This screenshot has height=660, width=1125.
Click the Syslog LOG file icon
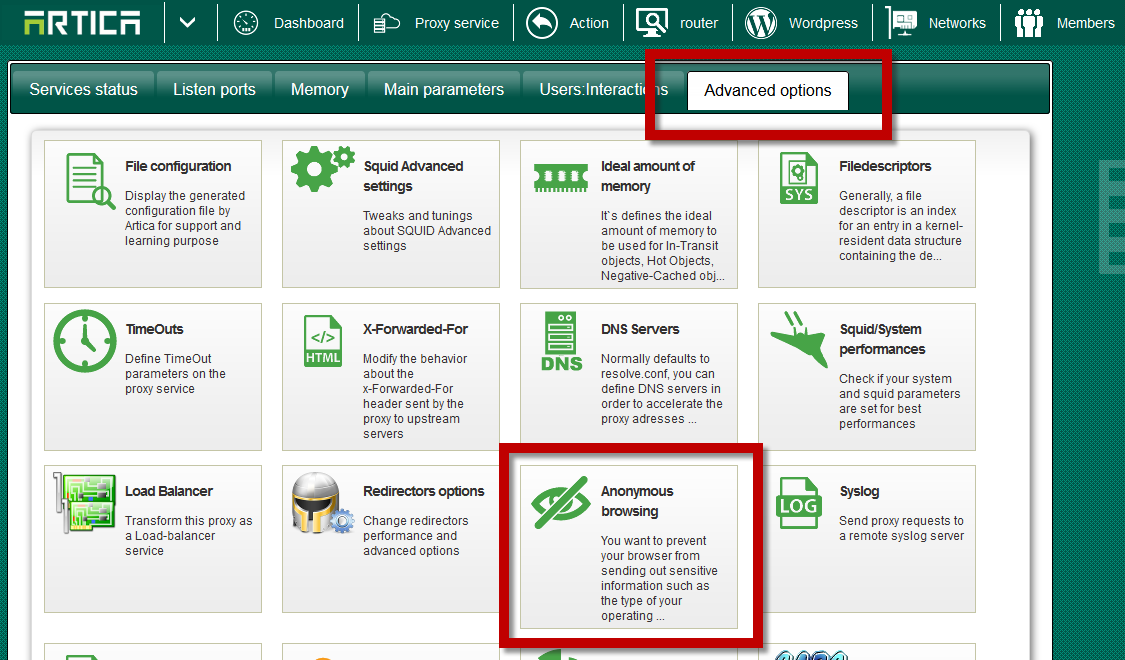click(799, 503)
